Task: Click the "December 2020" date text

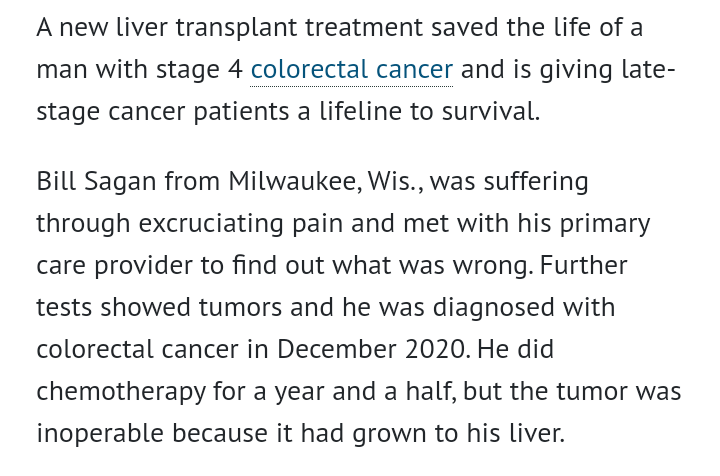Action: coord(374,350)
